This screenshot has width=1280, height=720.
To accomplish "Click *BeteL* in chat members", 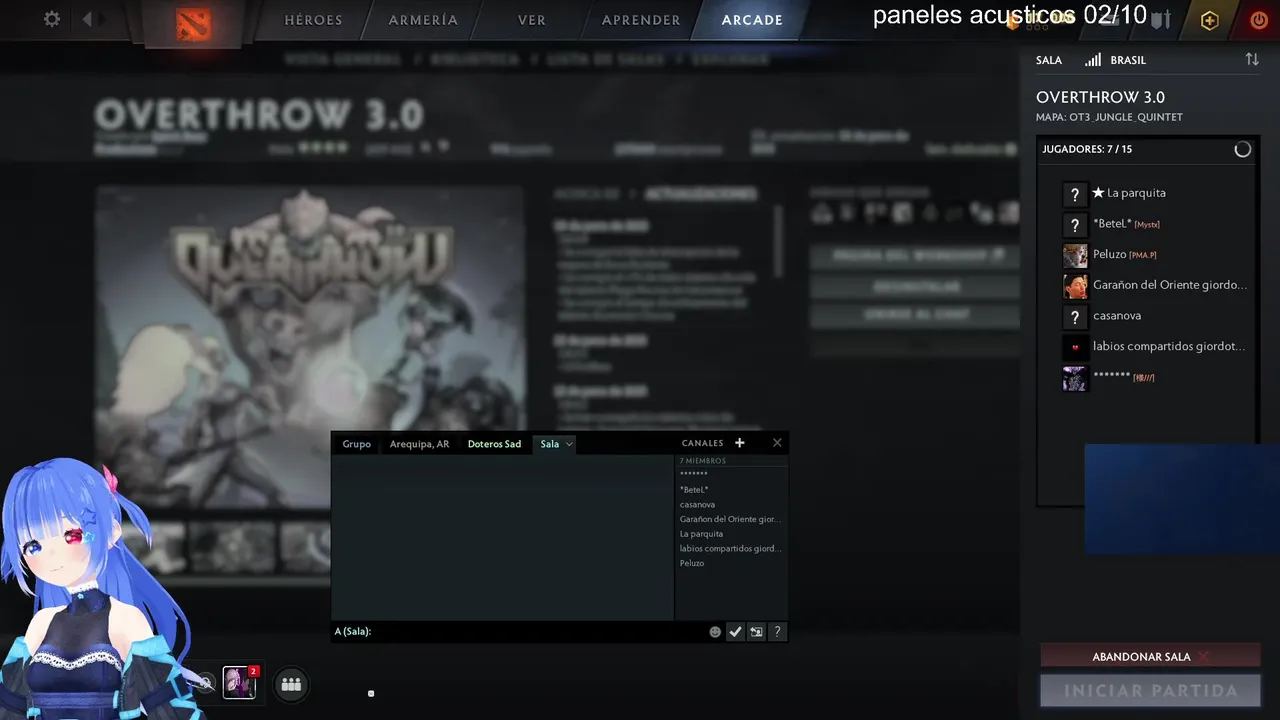I will [694, 490].
